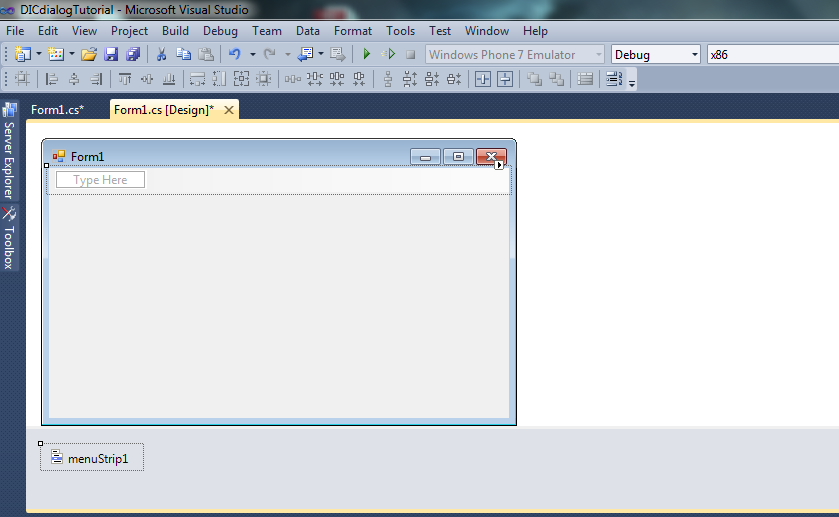The image size is (839, 517).
Task: Open the Debug menu
Action: (x=220, y=31)
